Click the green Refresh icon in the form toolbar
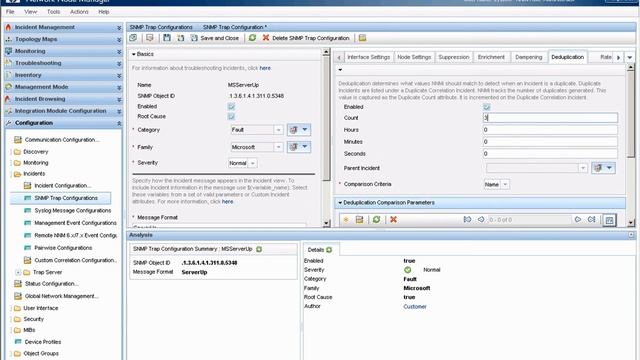 (252, 38)
